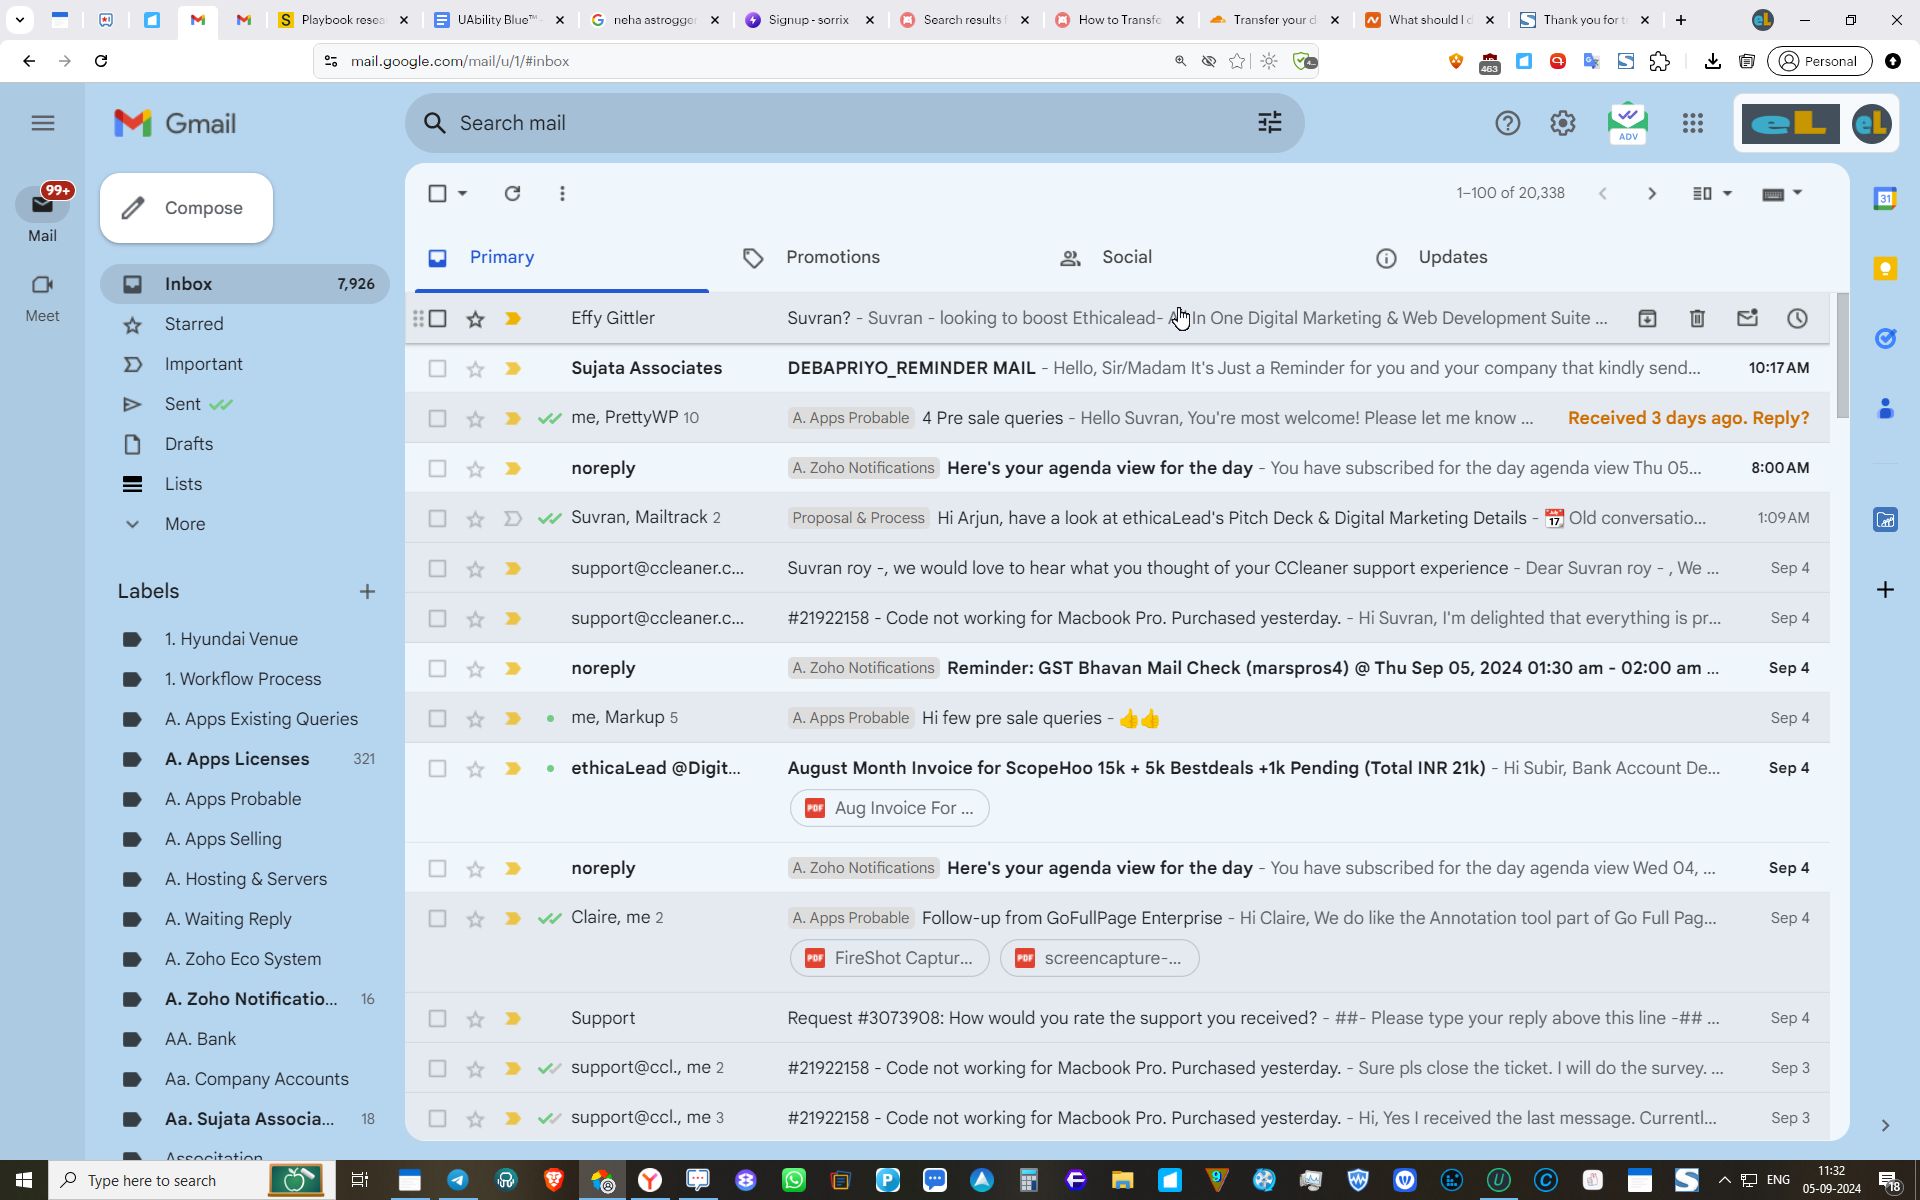Archive the Effy Gittler email
This screenshot has height=1200, width=1920.
point(1647,318)
